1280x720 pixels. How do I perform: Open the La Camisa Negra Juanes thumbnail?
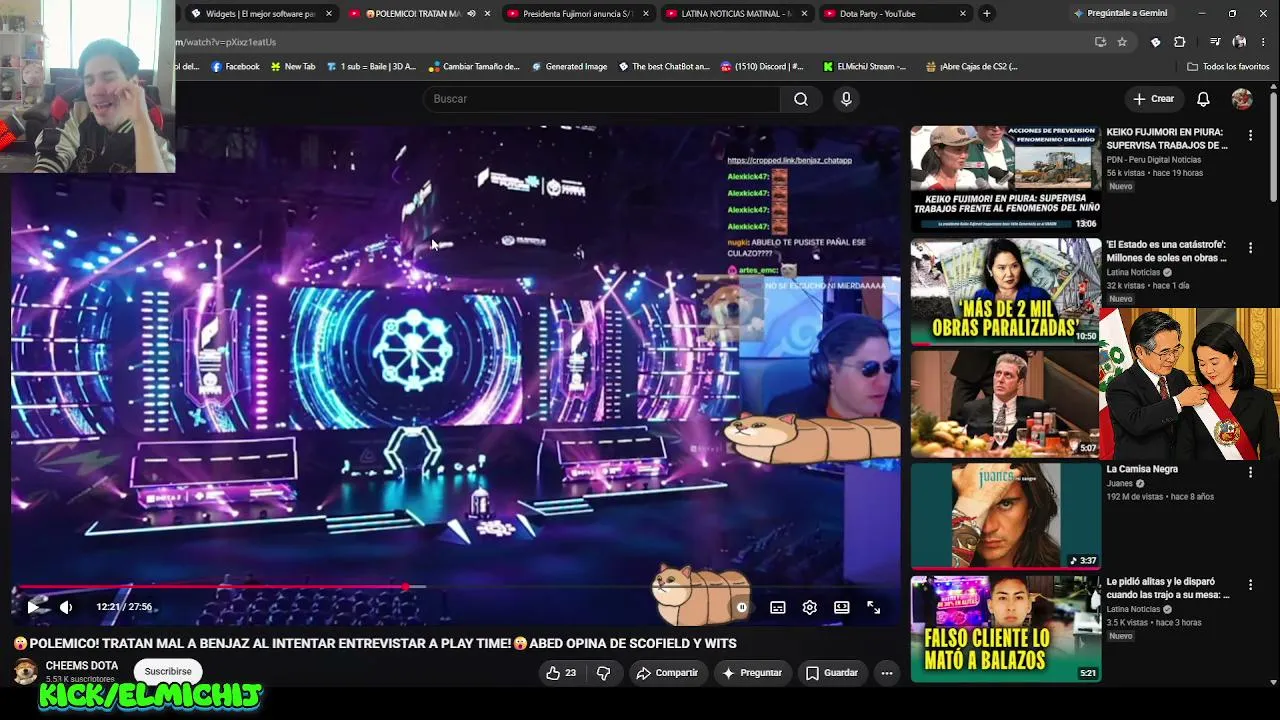coord(1005,516)
